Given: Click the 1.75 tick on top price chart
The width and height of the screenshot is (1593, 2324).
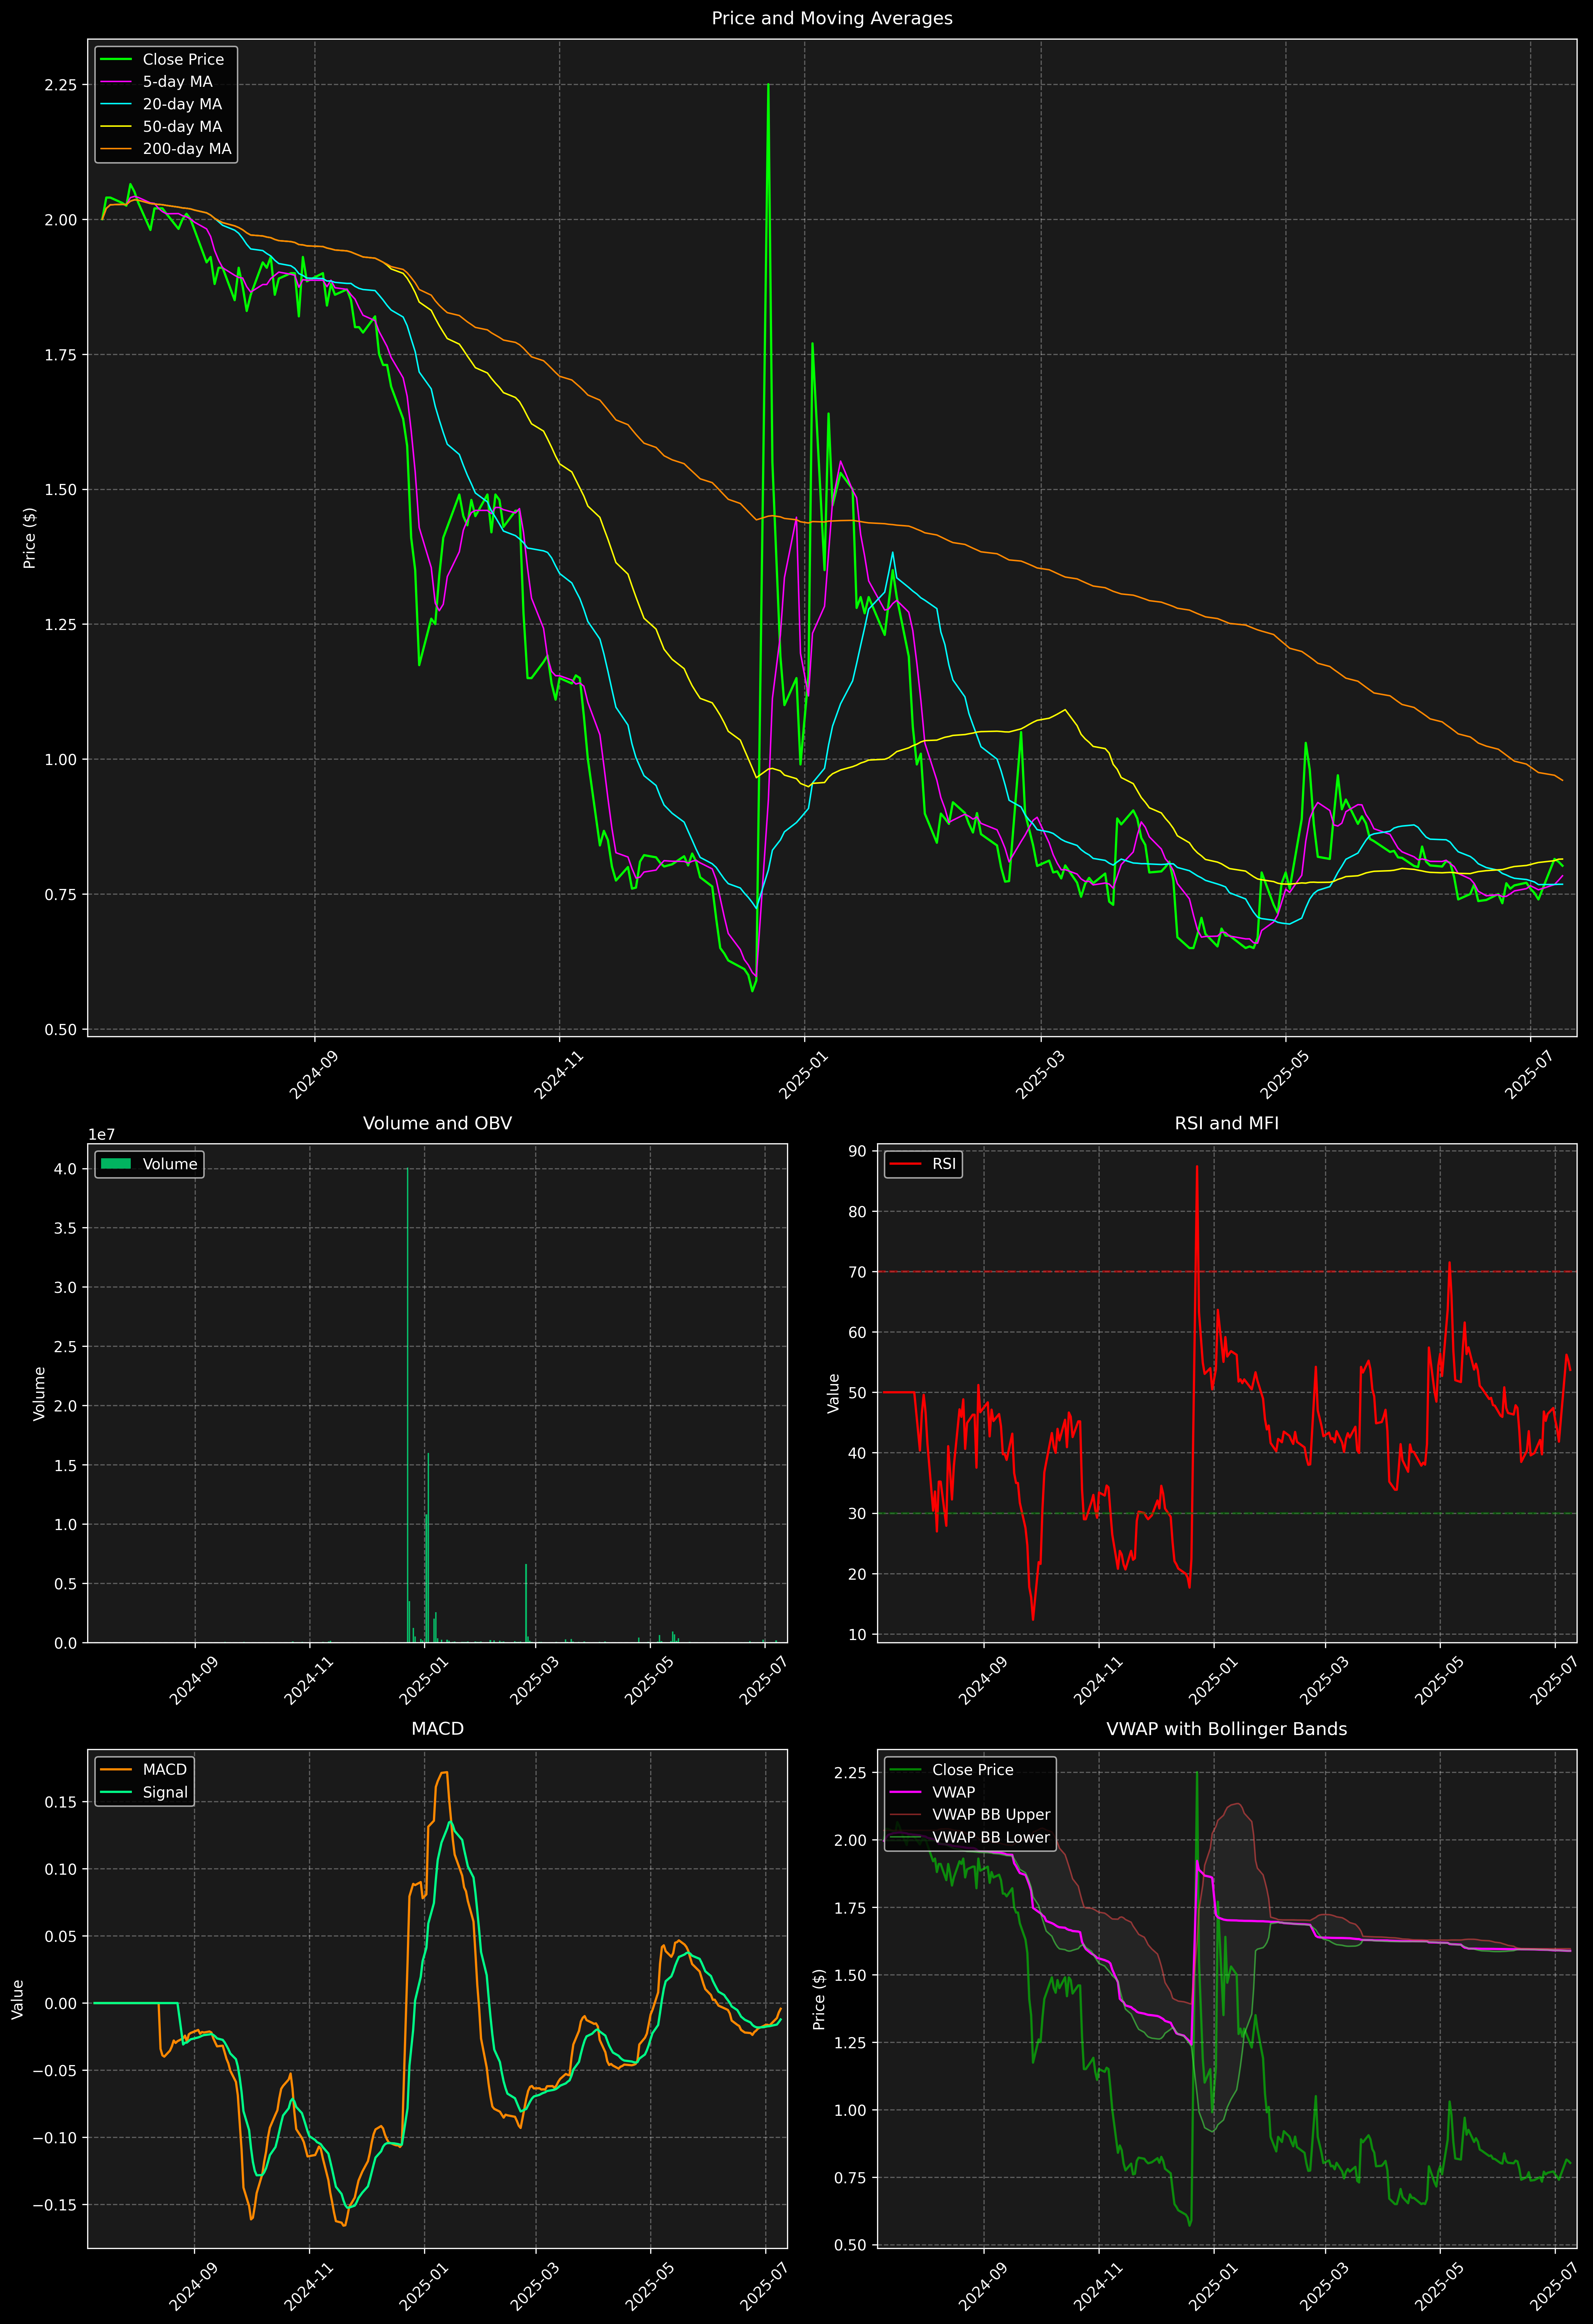Looking at the screenshot, I should coord(60,355).
